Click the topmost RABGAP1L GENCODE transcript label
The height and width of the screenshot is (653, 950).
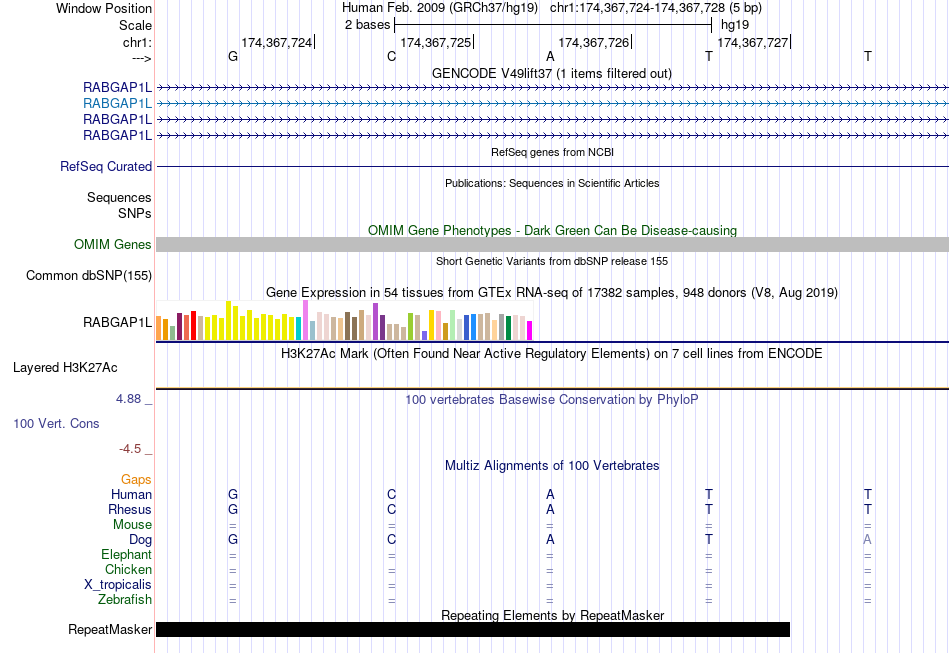[x=118, y=88]
